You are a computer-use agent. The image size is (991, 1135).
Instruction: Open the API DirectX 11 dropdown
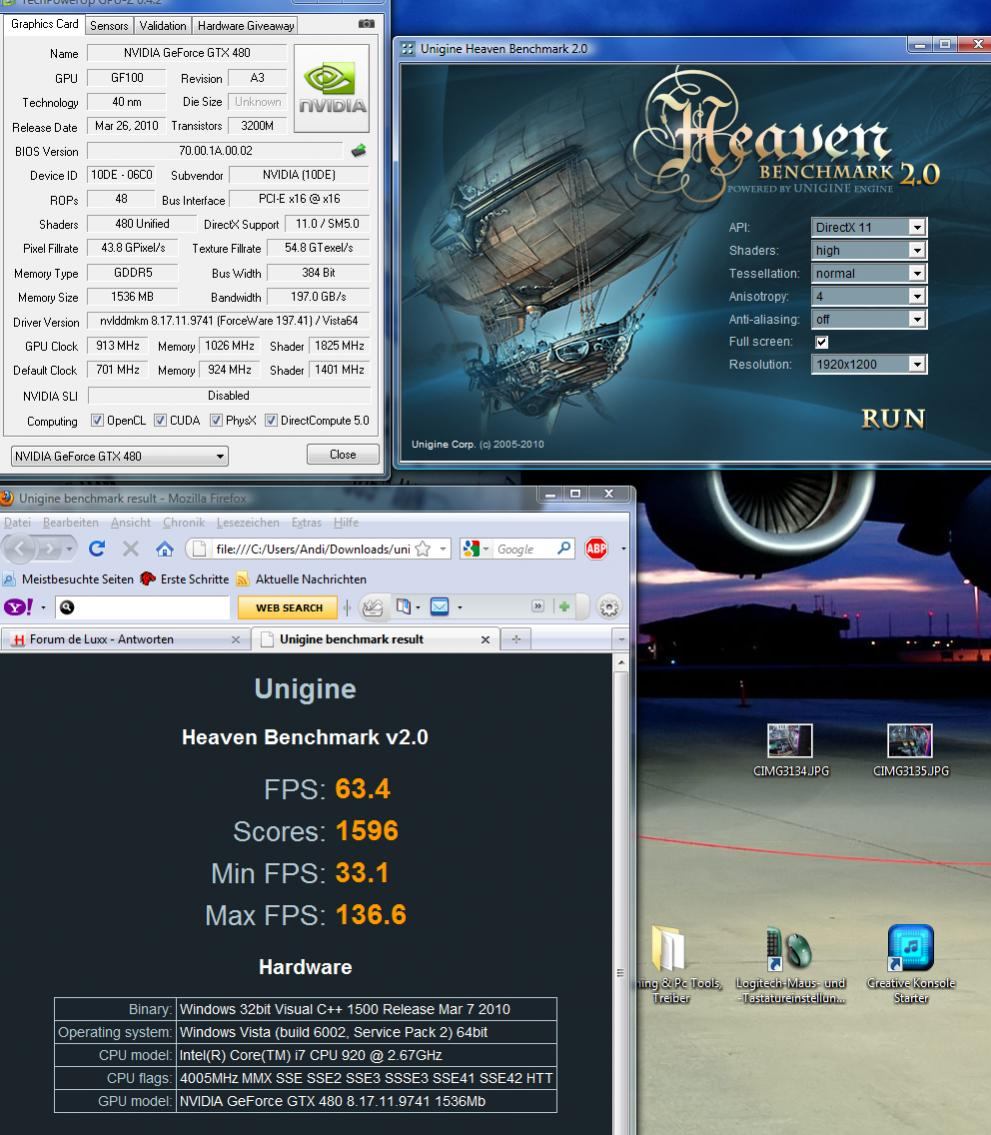pyautogui.click(x=869, y=227)
